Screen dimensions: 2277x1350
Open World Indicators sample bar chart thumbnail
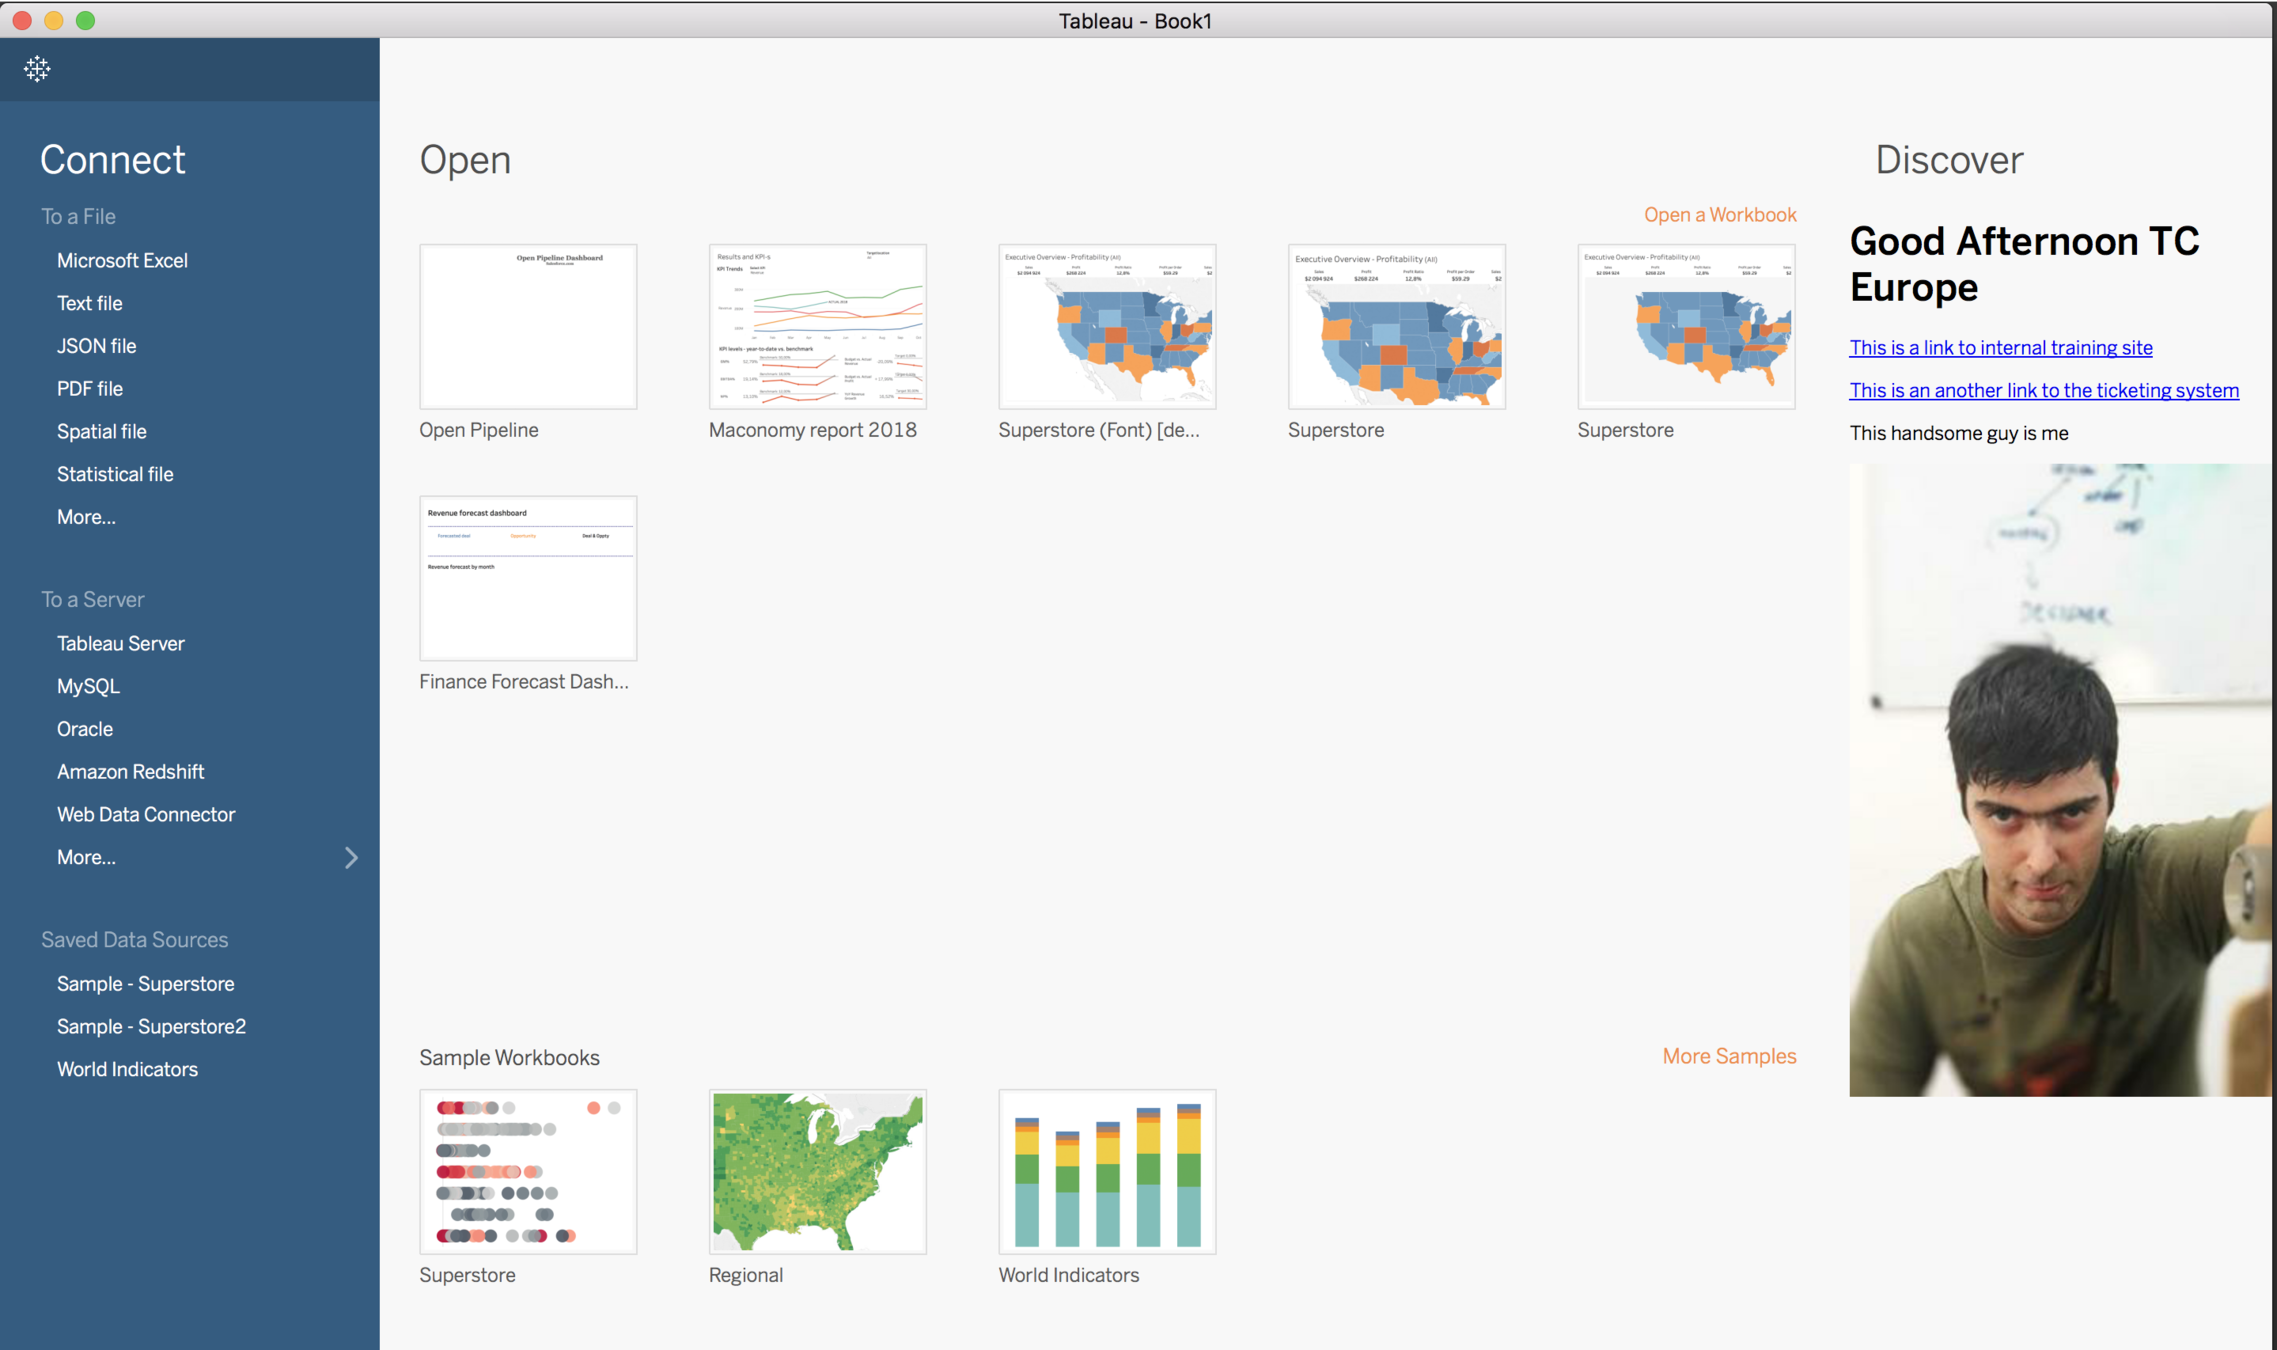click(1107, 1171)
